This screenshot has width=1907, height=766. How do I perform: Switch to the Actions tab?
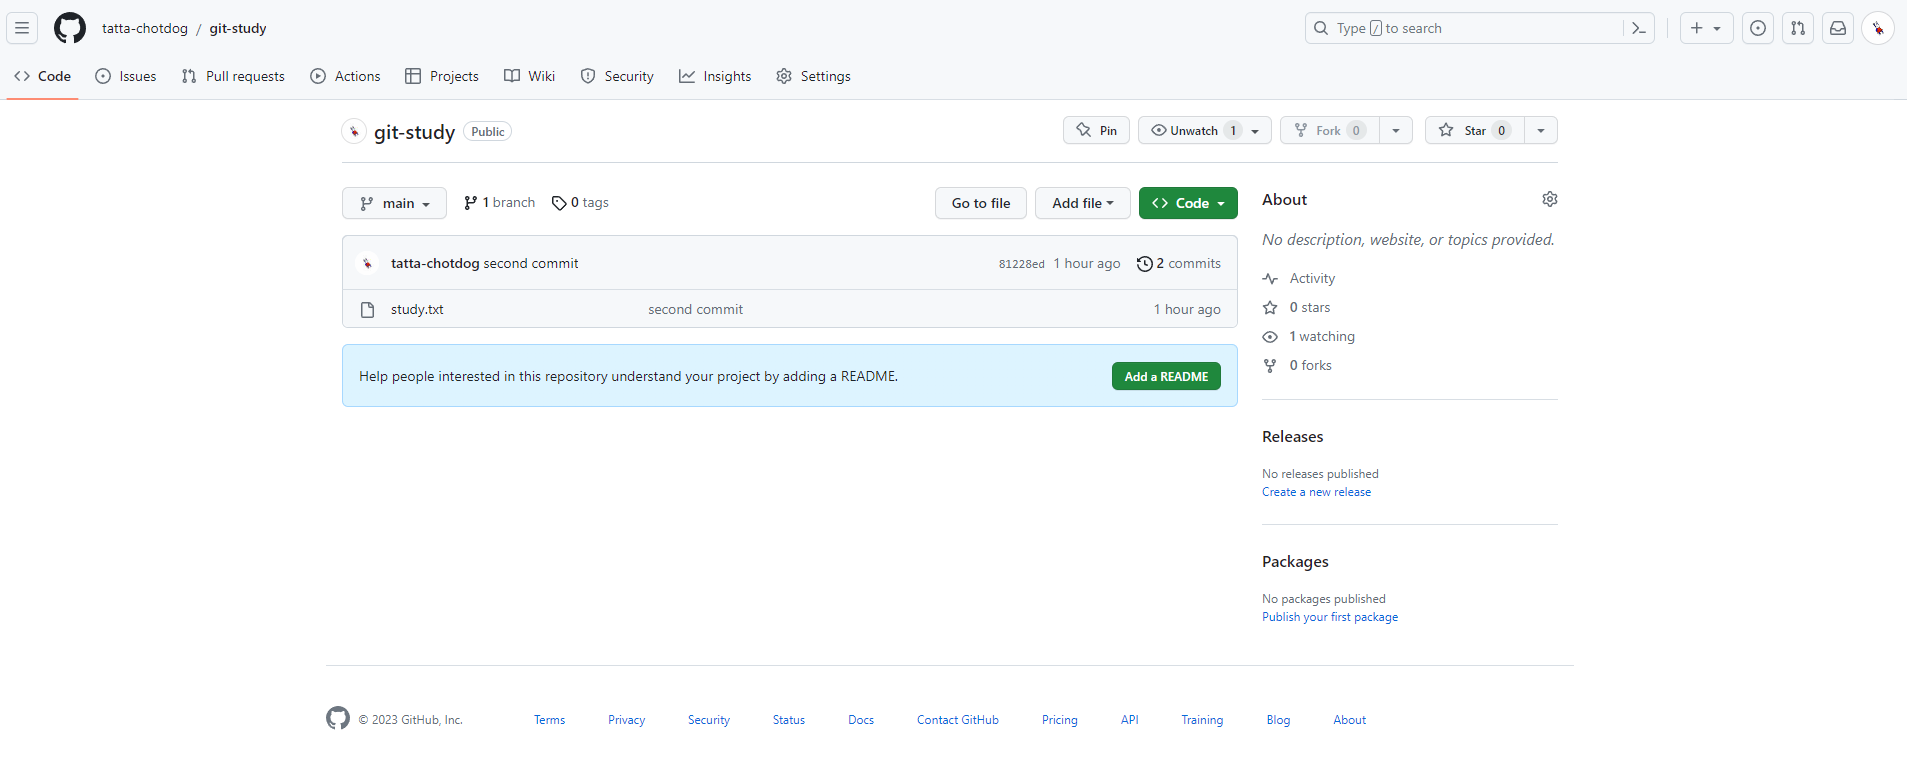(x=345, y=76)
